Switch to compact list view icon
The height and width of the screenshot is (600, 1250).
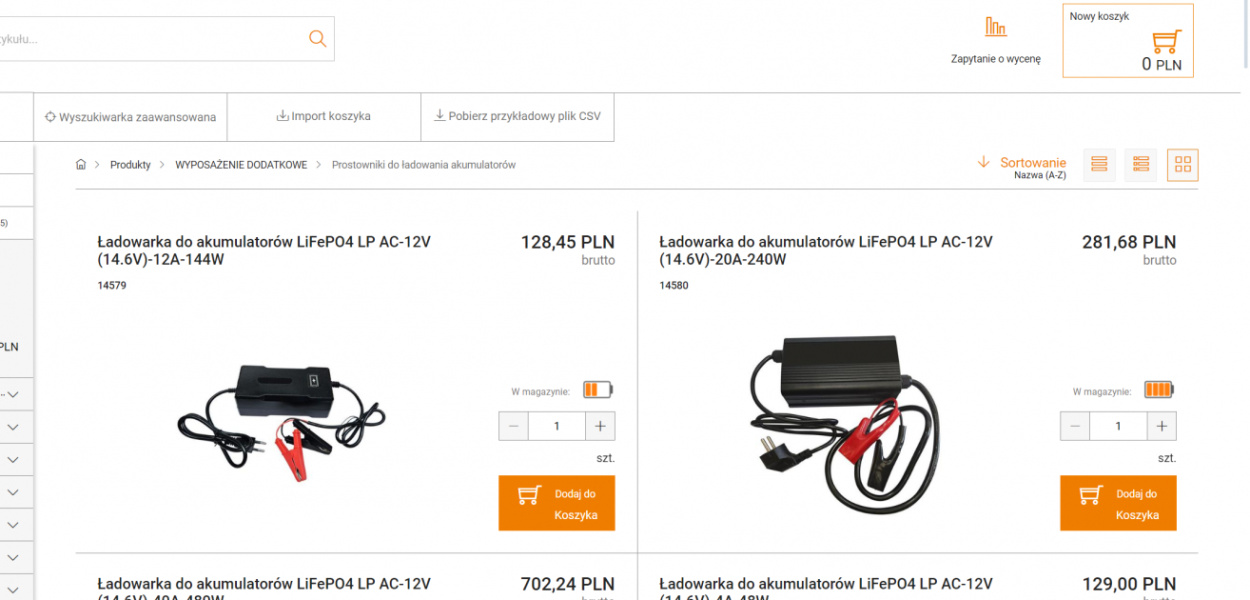tap(1099, 164)
